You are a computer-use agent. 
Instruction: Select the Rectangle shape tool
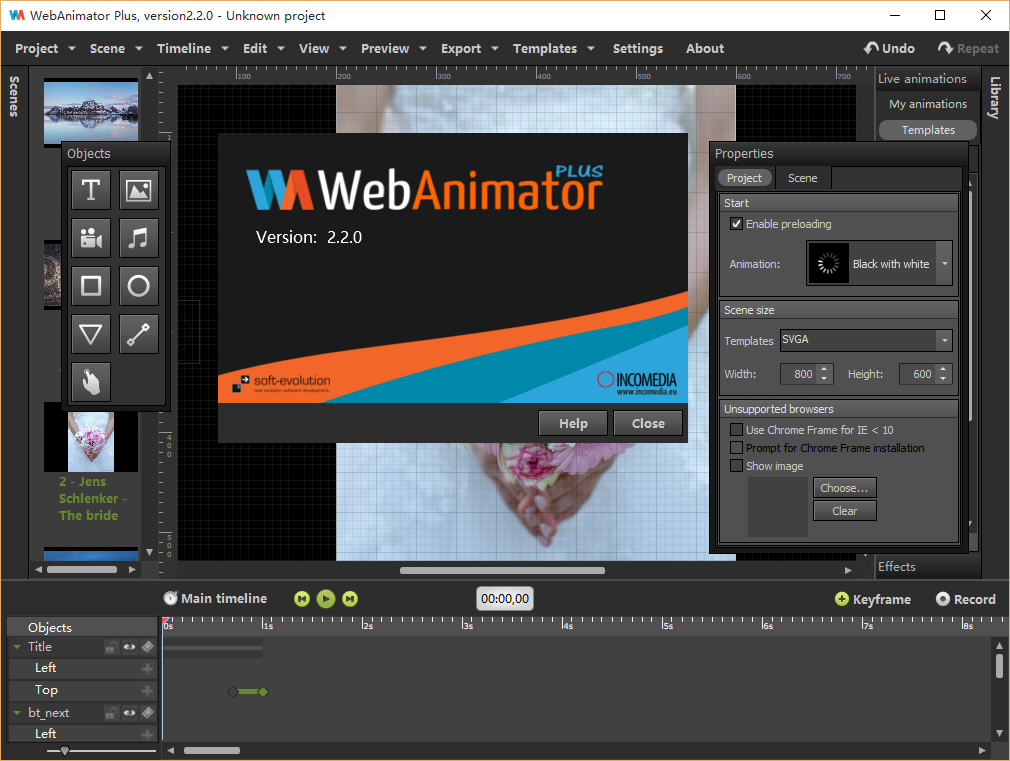point(91,286)
